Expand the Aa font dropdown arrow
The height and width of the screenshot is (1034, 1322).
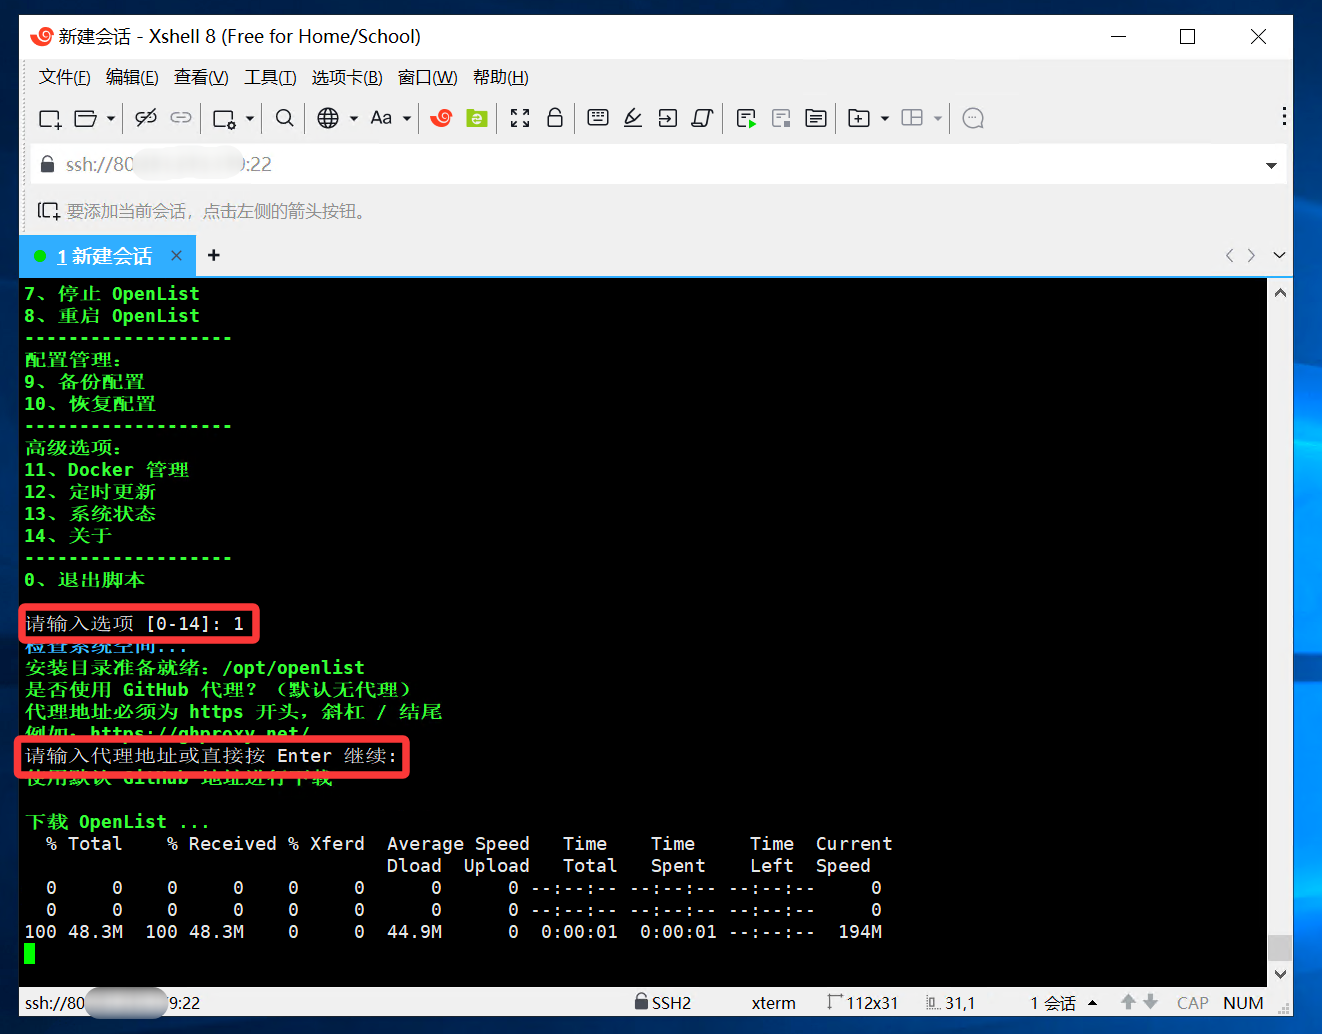pyautogui.click(x=407, y=118)
